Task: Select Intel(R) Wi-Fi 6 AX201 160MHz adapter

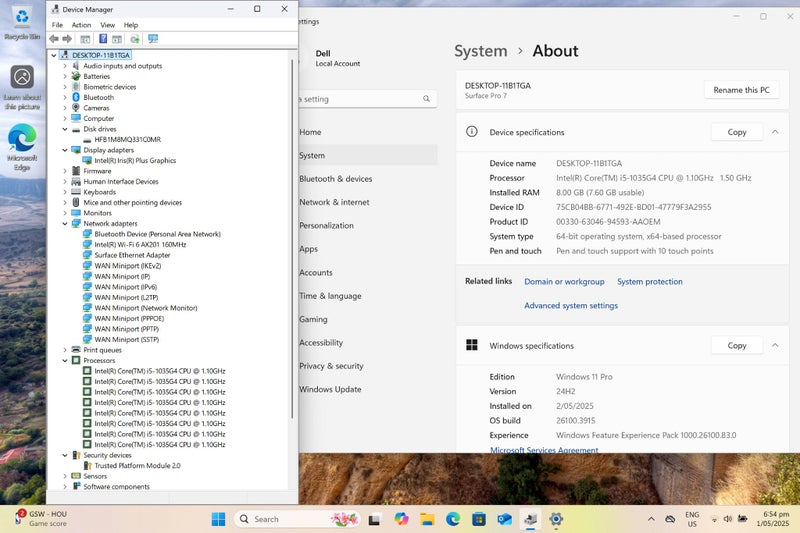Action: (140, 245)
